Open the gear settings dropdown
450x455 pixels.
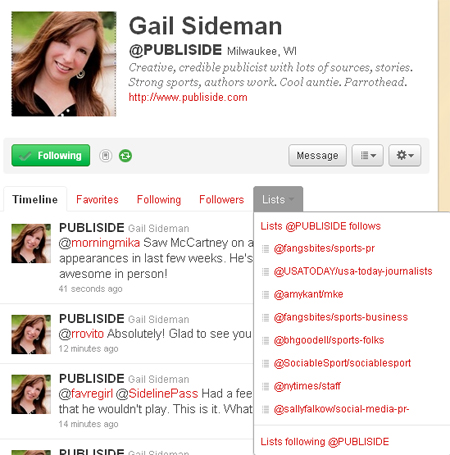point(405,155)
